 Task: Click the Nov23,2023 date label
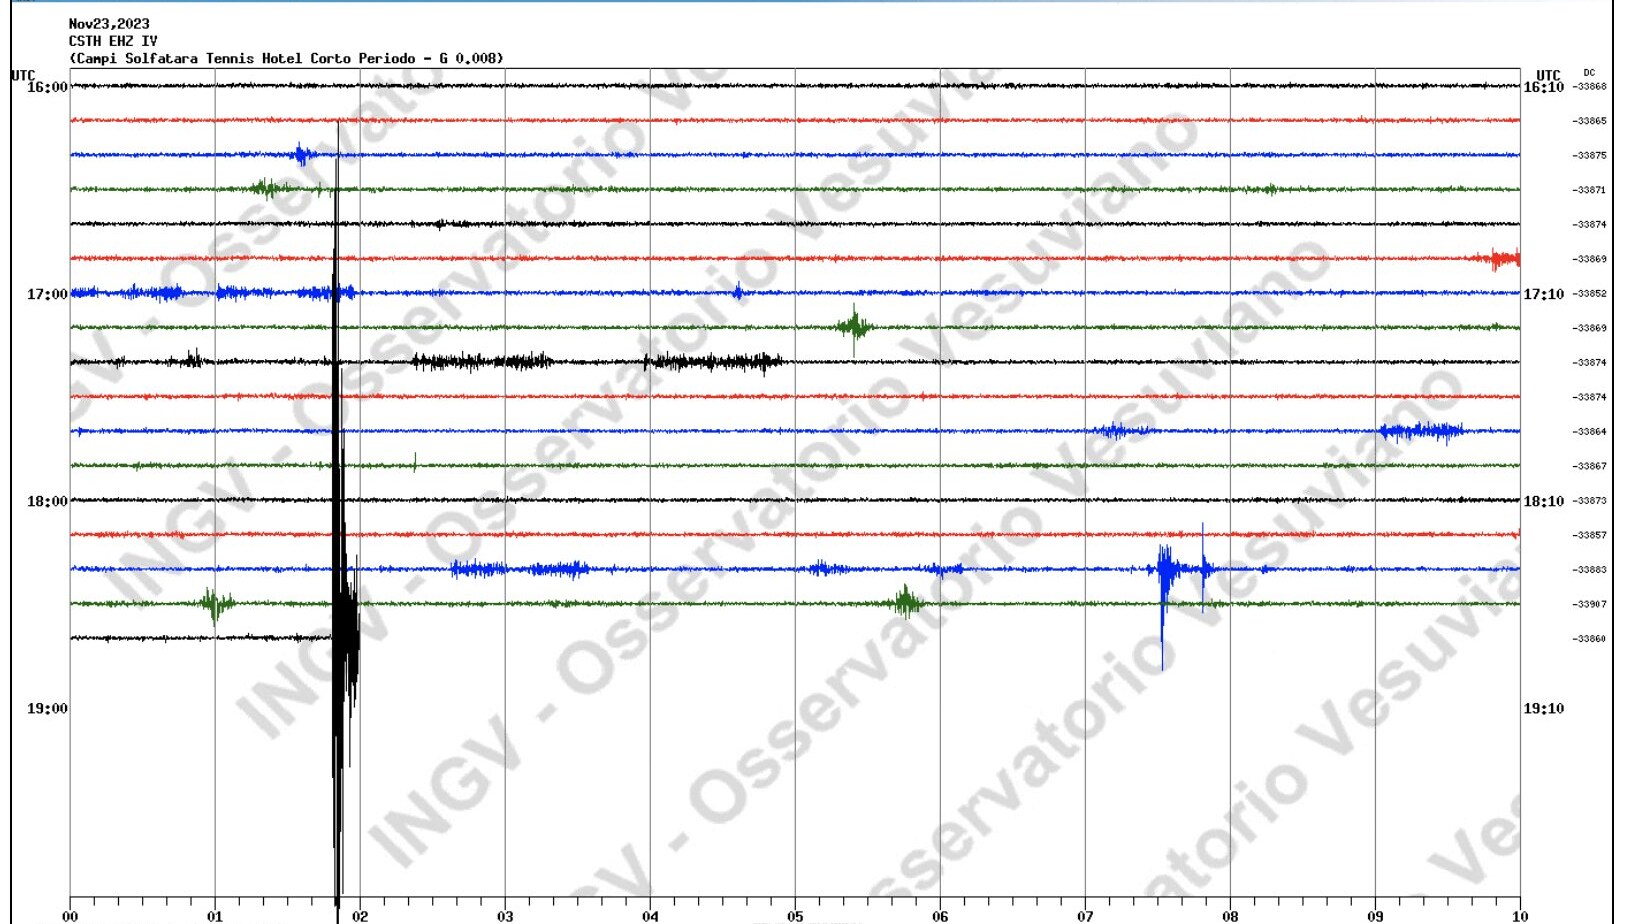109,24
